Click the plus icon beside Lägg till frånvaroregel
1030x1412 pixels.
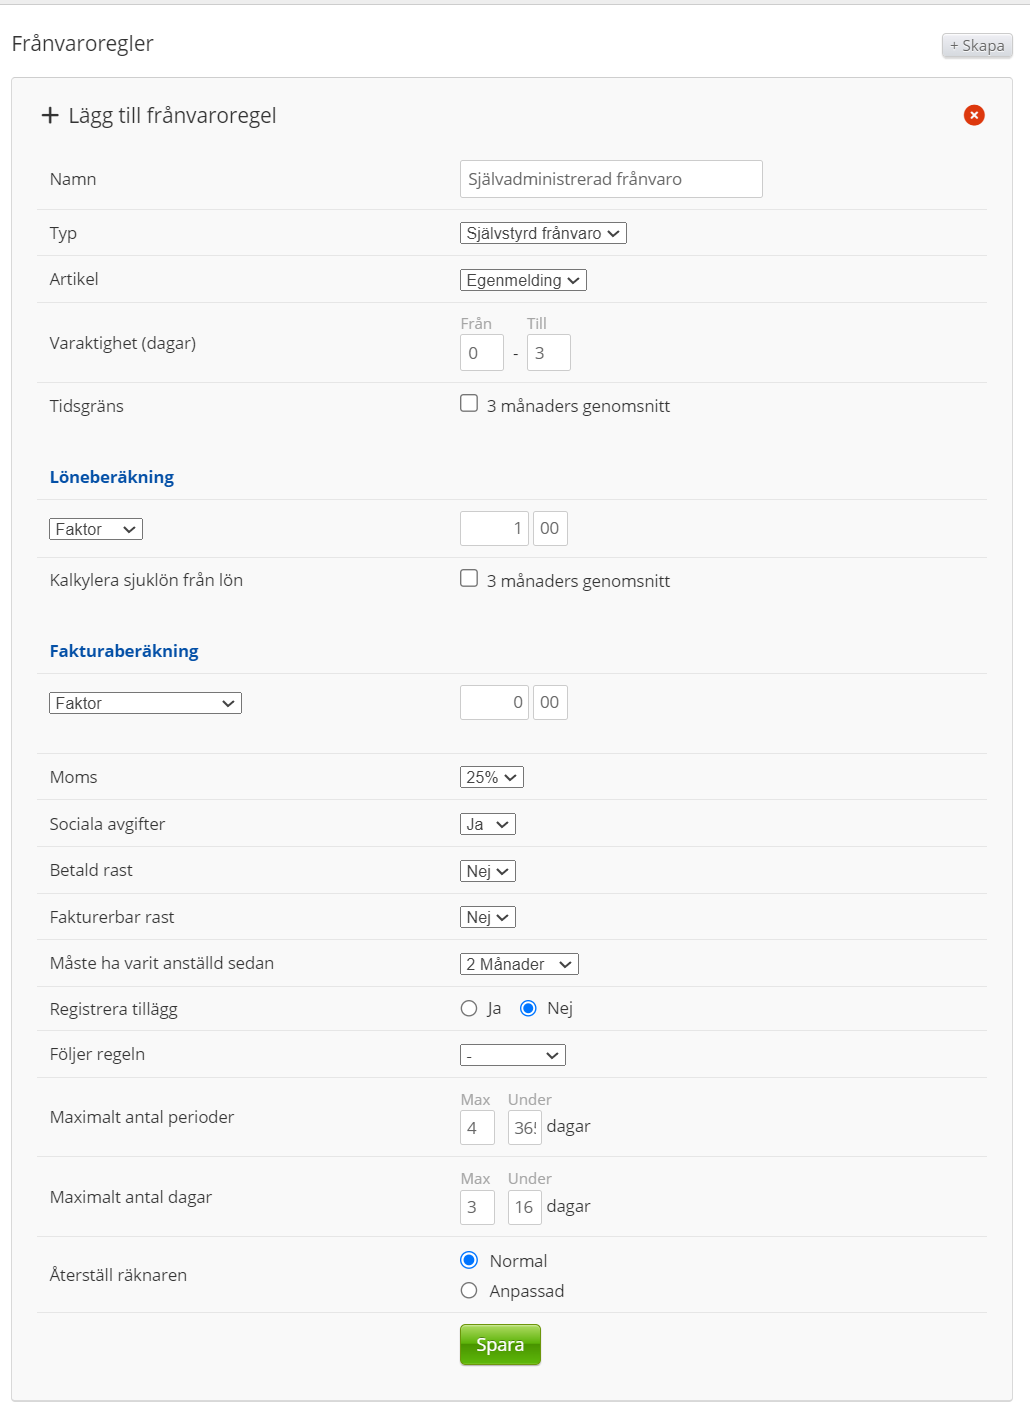50,116
